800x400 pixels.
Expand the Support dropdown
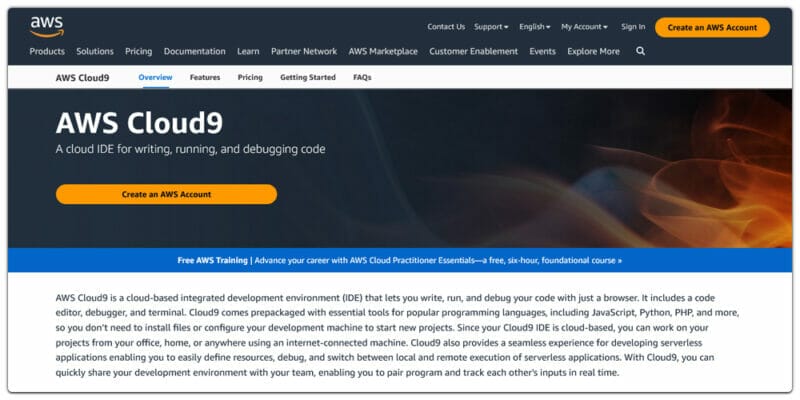click(x=491, y=27)
